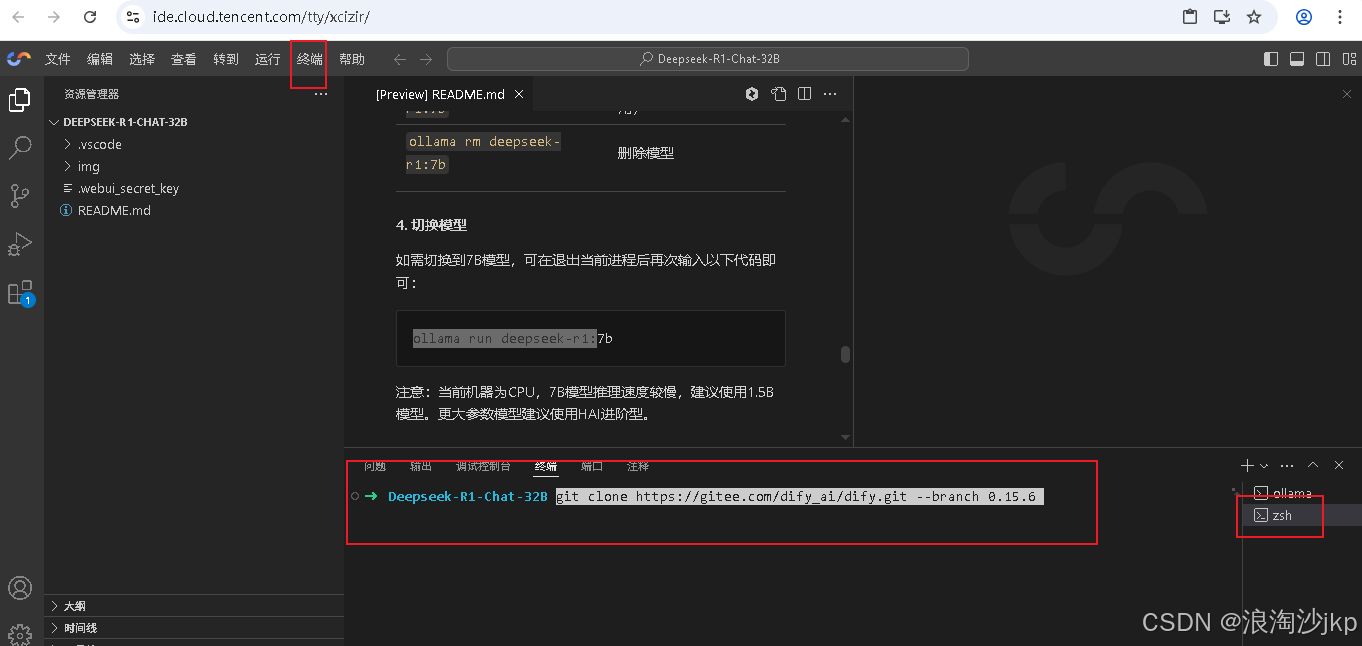Screen dimensions: 1362x646
Task: Click the Deepseek-R1-Chat-32B command center search
Action: pyautogui.click(x=708, y=59)
